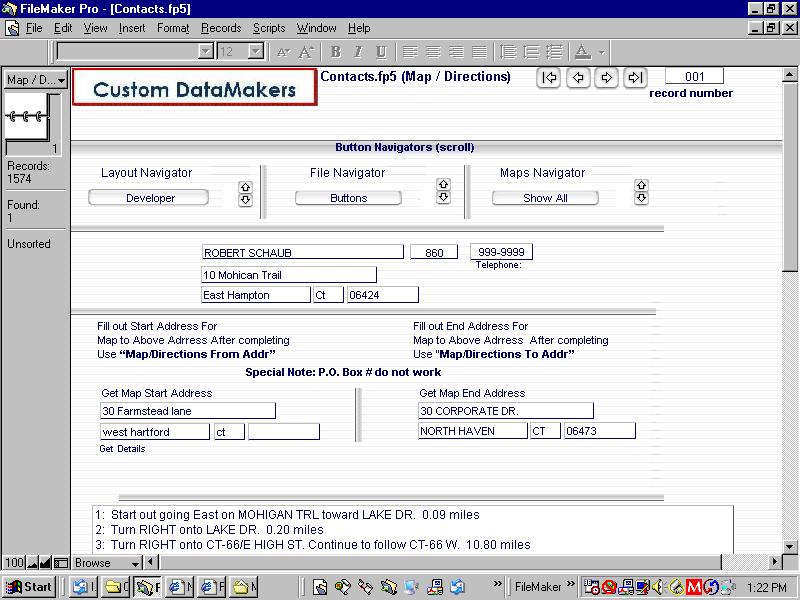
Task: Click the record number field 001
Action: pyautogui.click(x=694, y=77)
